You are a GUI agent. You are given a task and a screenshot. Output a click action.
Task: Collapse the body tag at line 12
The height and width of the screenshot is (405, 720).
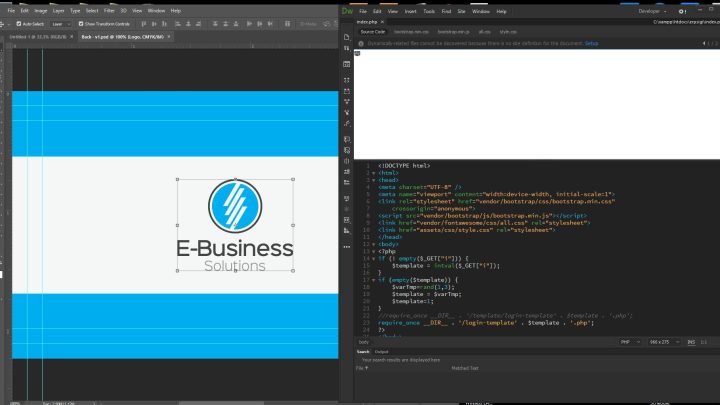click(373, 244)
